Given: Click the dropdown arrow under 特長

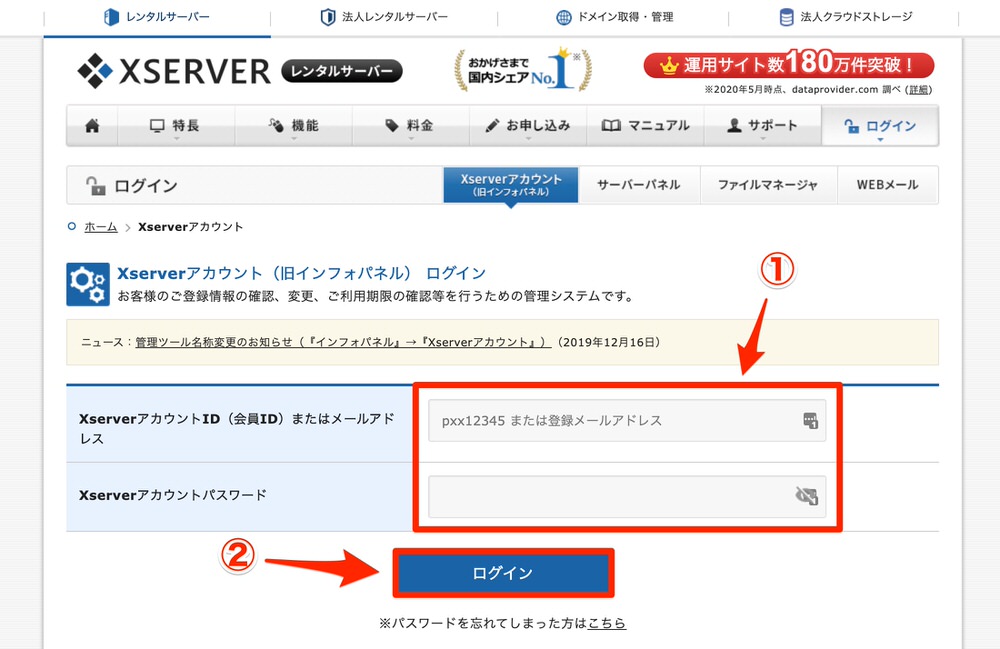Looking at the screenshot, I should click(x=177, y=138).
